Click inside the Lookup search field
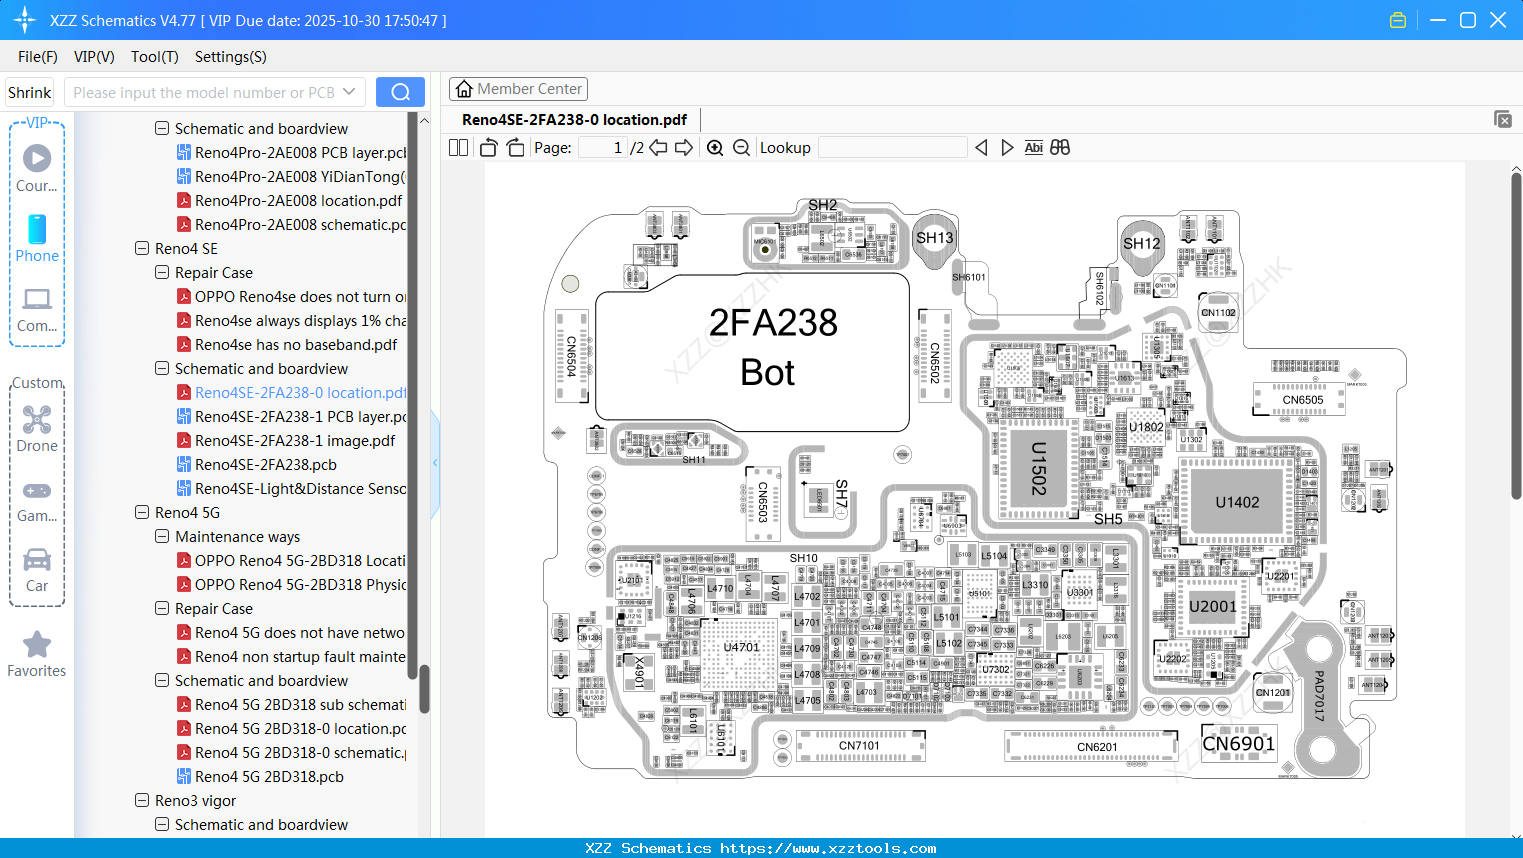The image size is (1523, 858). click(x=890, y=147)
